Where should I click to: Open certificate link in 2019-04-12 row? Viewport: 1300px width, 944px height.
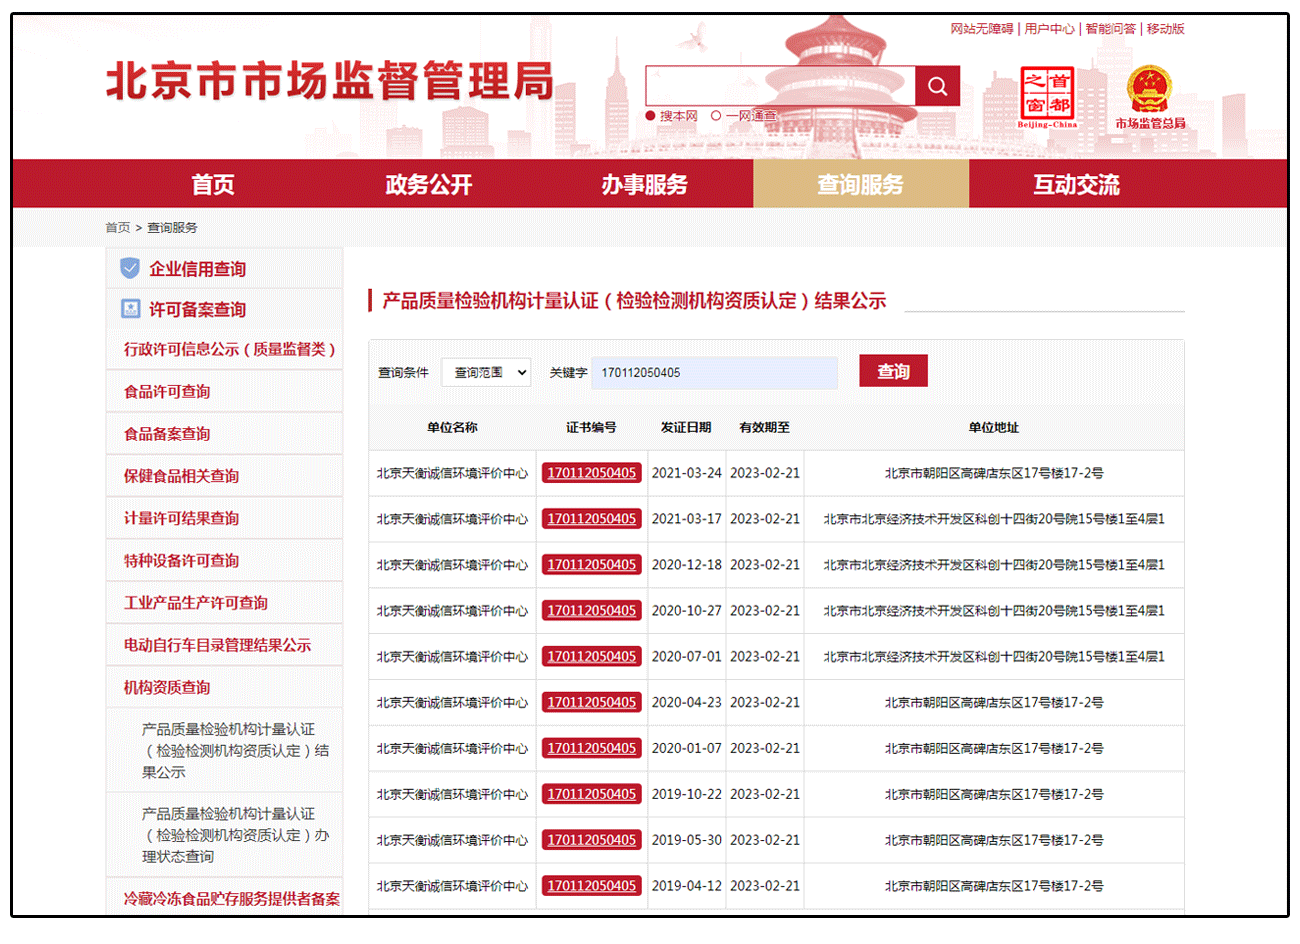(x=592, y=886)
